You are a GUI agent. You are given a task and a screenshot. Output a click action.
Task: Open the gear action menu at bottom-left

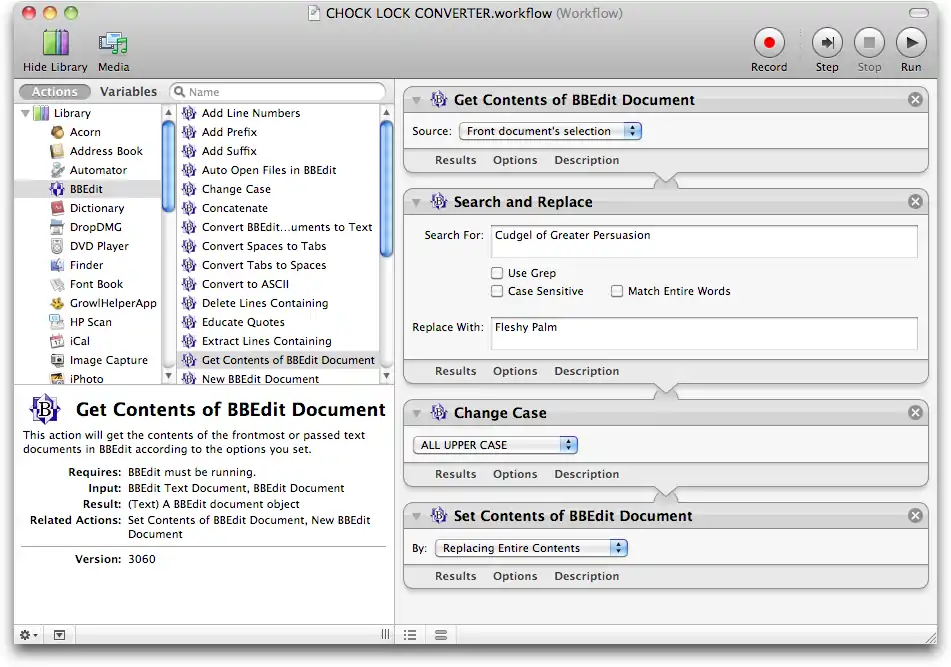pos(30,635)
